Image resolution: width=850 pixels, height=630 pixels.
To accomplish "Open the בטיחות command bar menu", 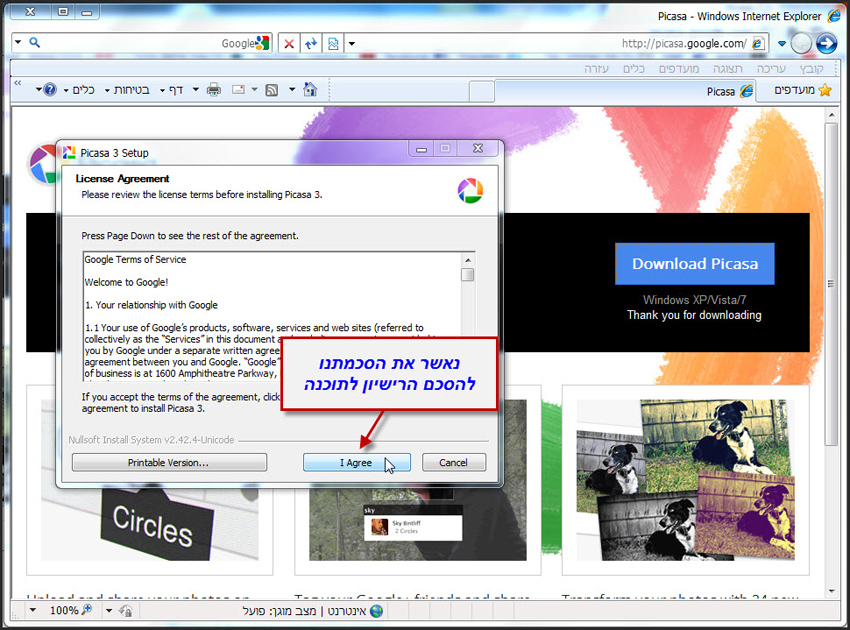I will coord(127,90).
